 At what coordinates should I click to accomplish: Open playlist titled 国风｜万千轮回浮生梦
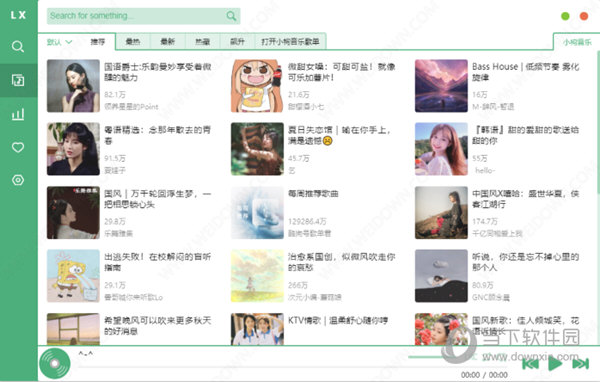[x=158, y=199]
